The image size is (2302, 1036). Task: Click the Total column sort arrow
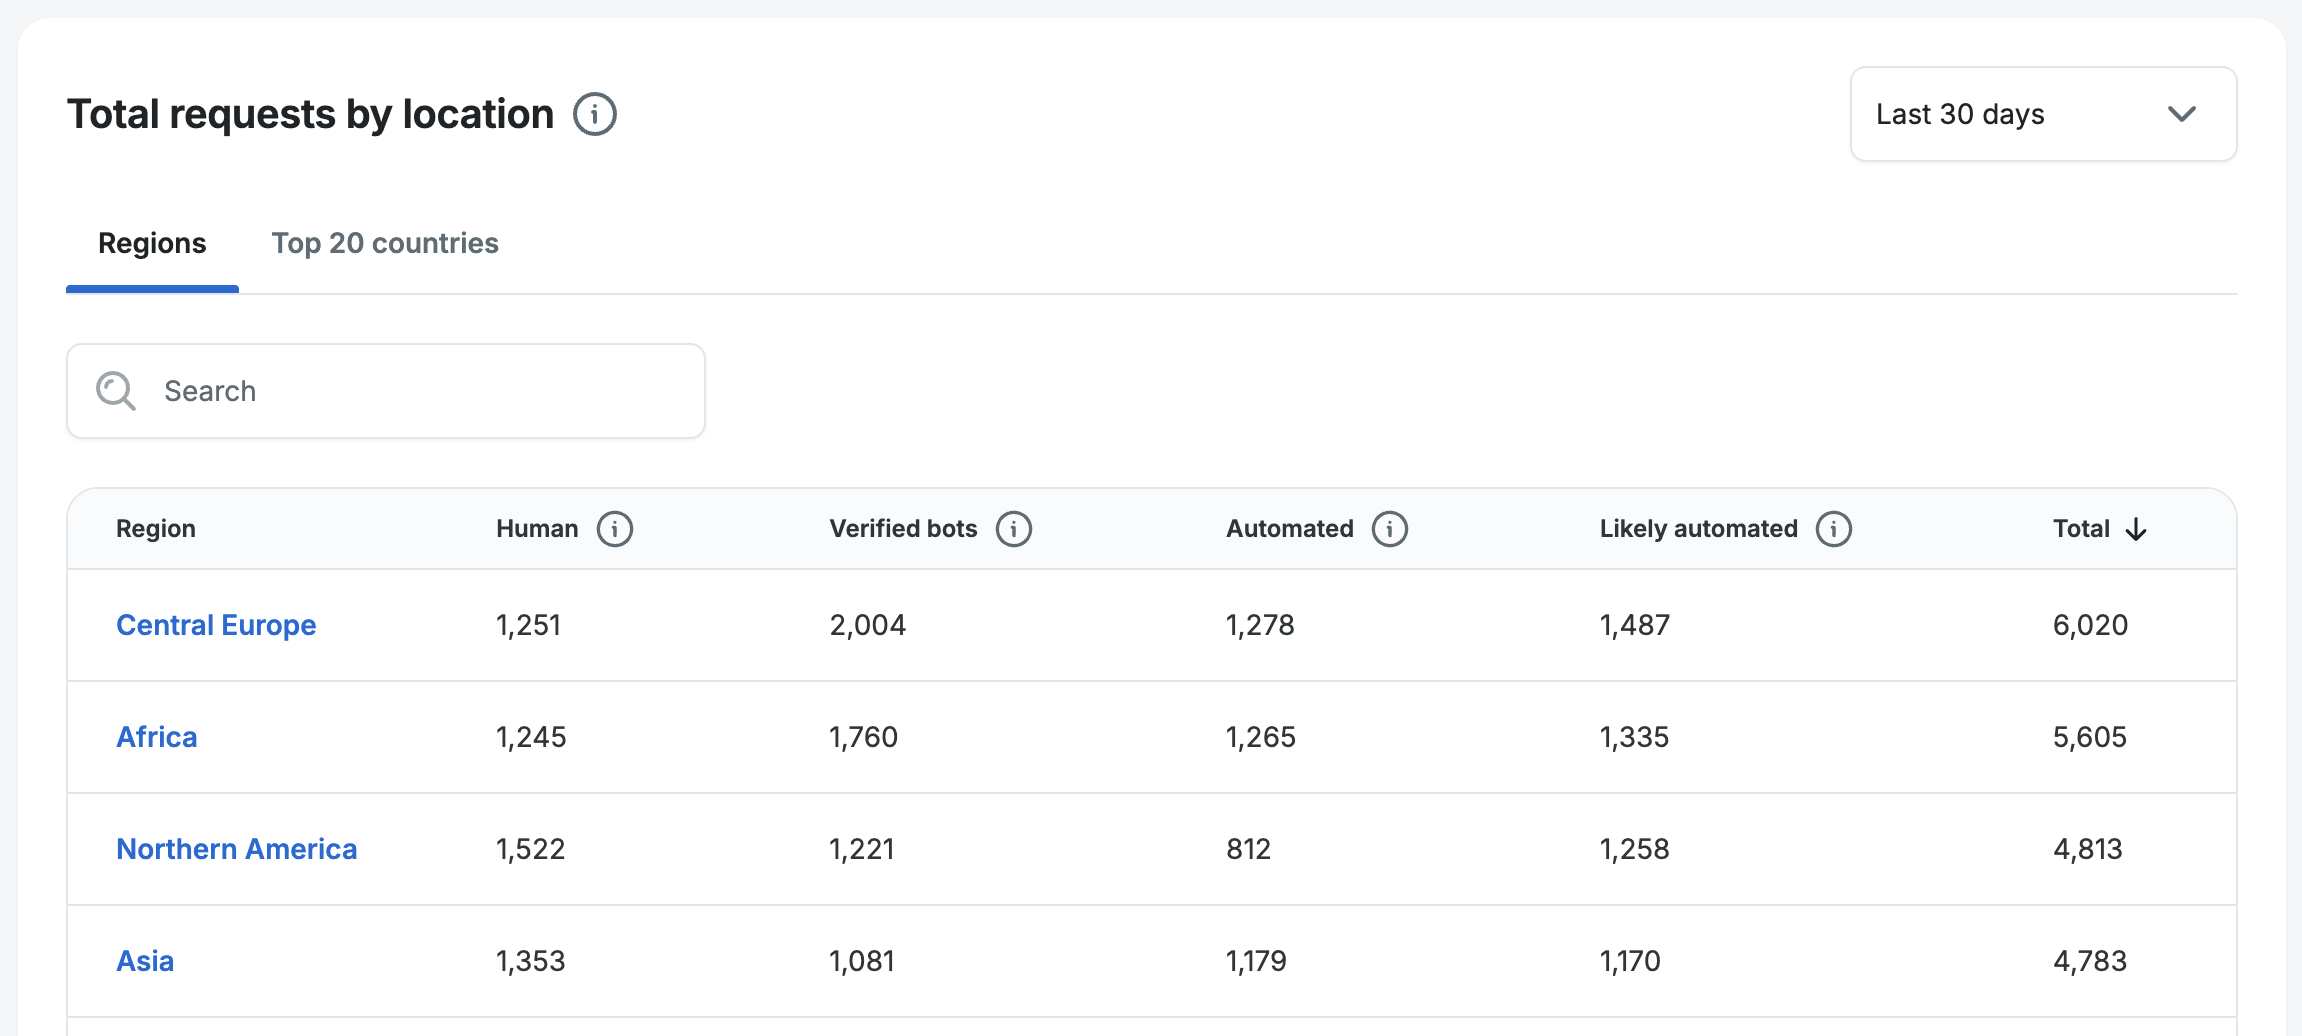(x=2137, y=529)
